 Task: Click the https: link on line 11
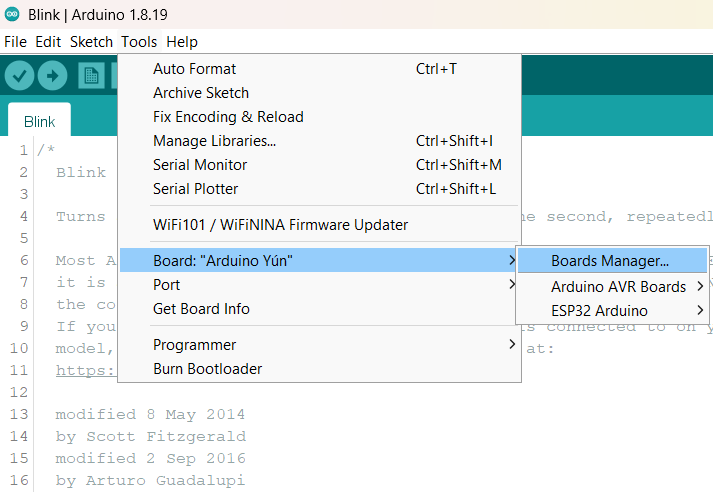pos(85,370)
